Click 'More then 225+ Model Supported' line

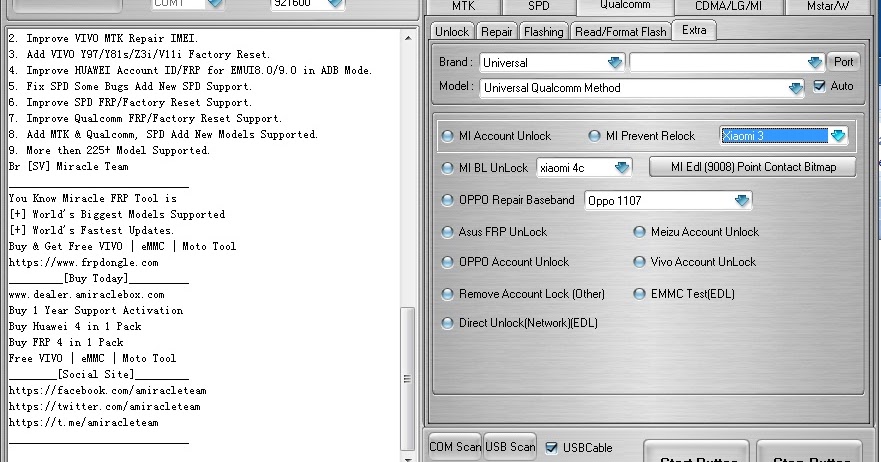[x=109, y=151]
